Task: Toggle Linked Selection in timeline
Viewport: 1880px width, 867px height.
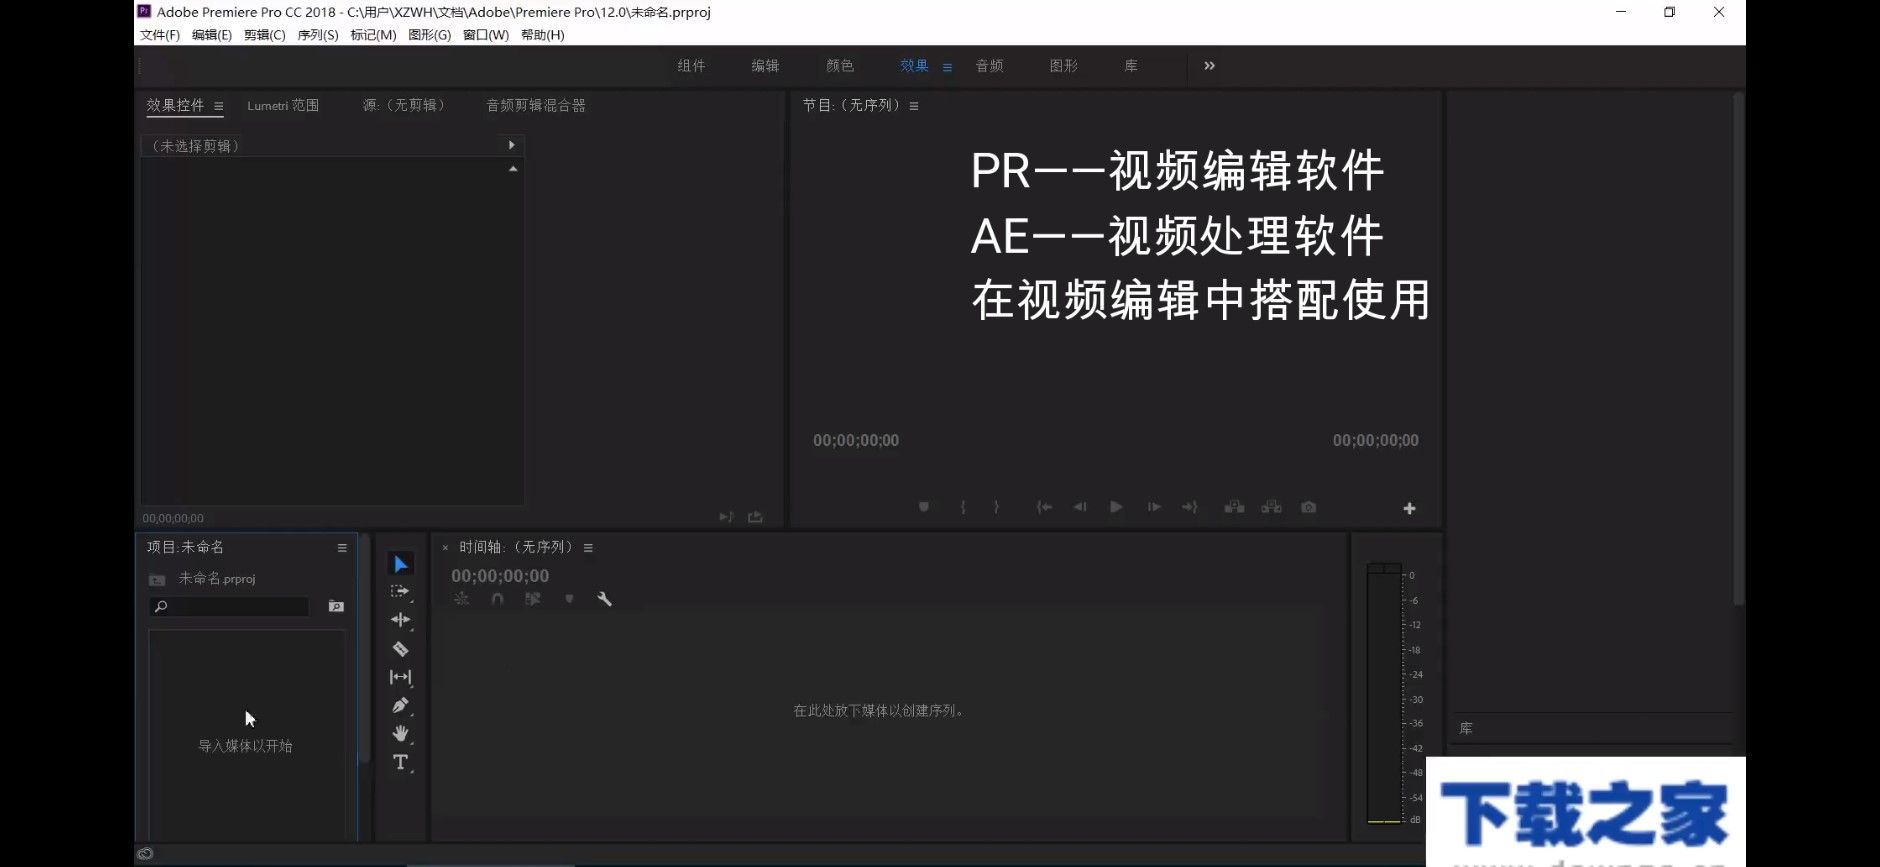Action: (x=533, y=599)
